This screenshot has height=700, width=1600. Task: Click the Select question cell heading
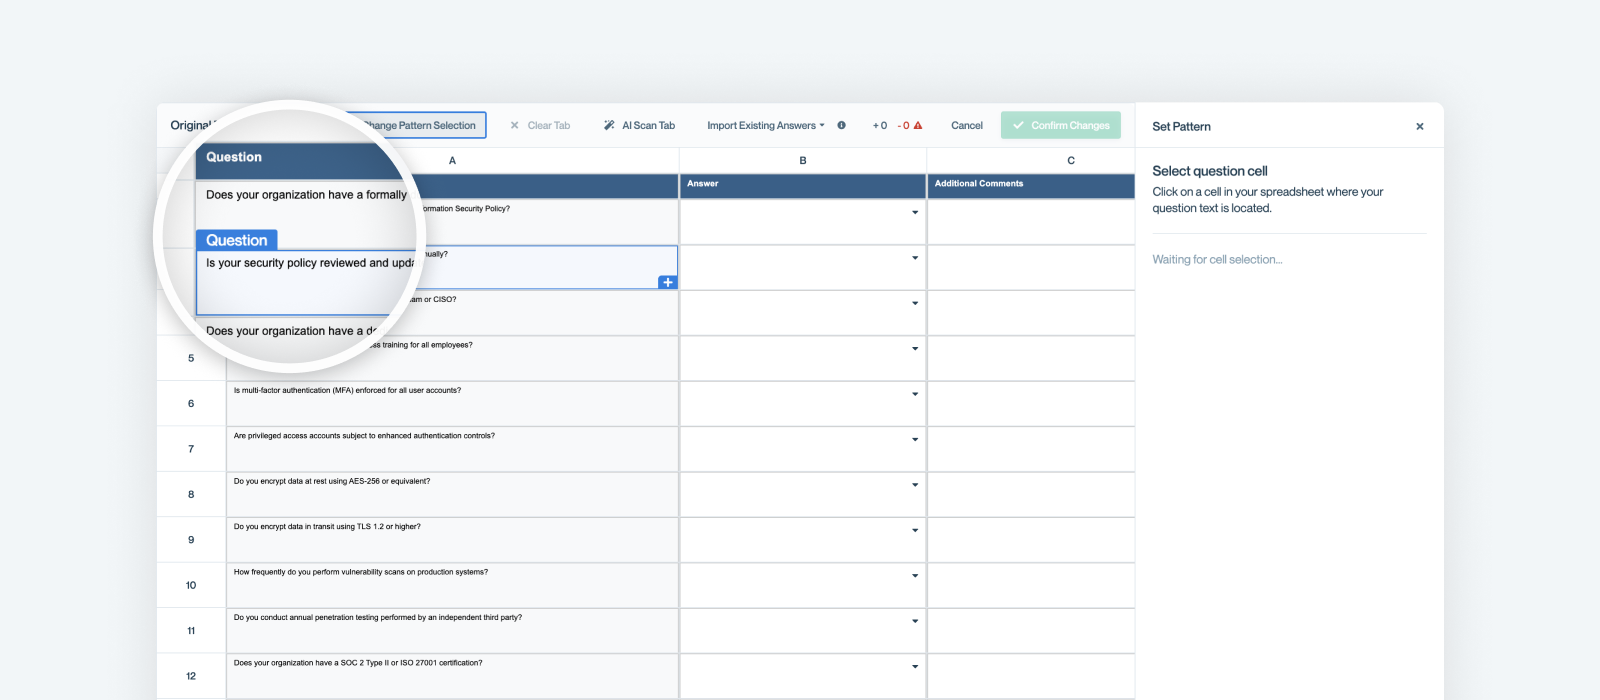click(1210, 171)
